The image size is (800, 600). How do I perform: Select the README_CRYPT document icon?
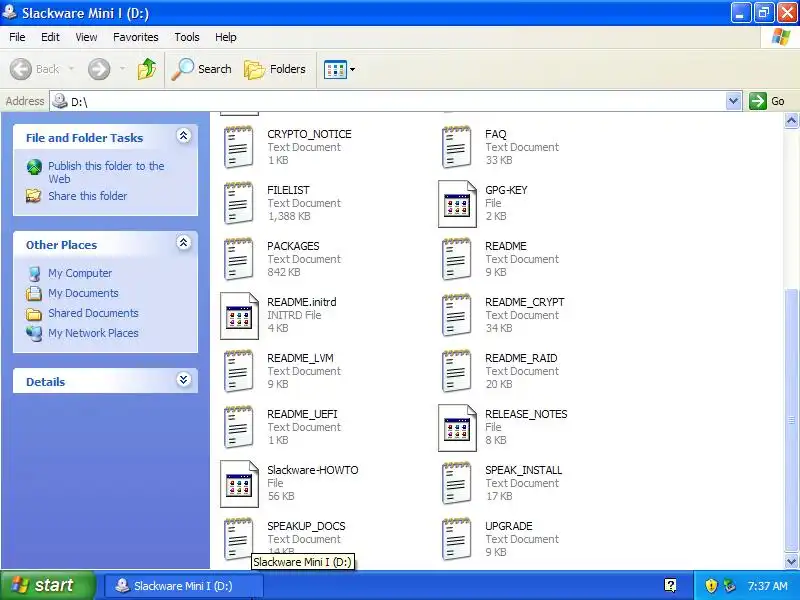click(457, 315)
